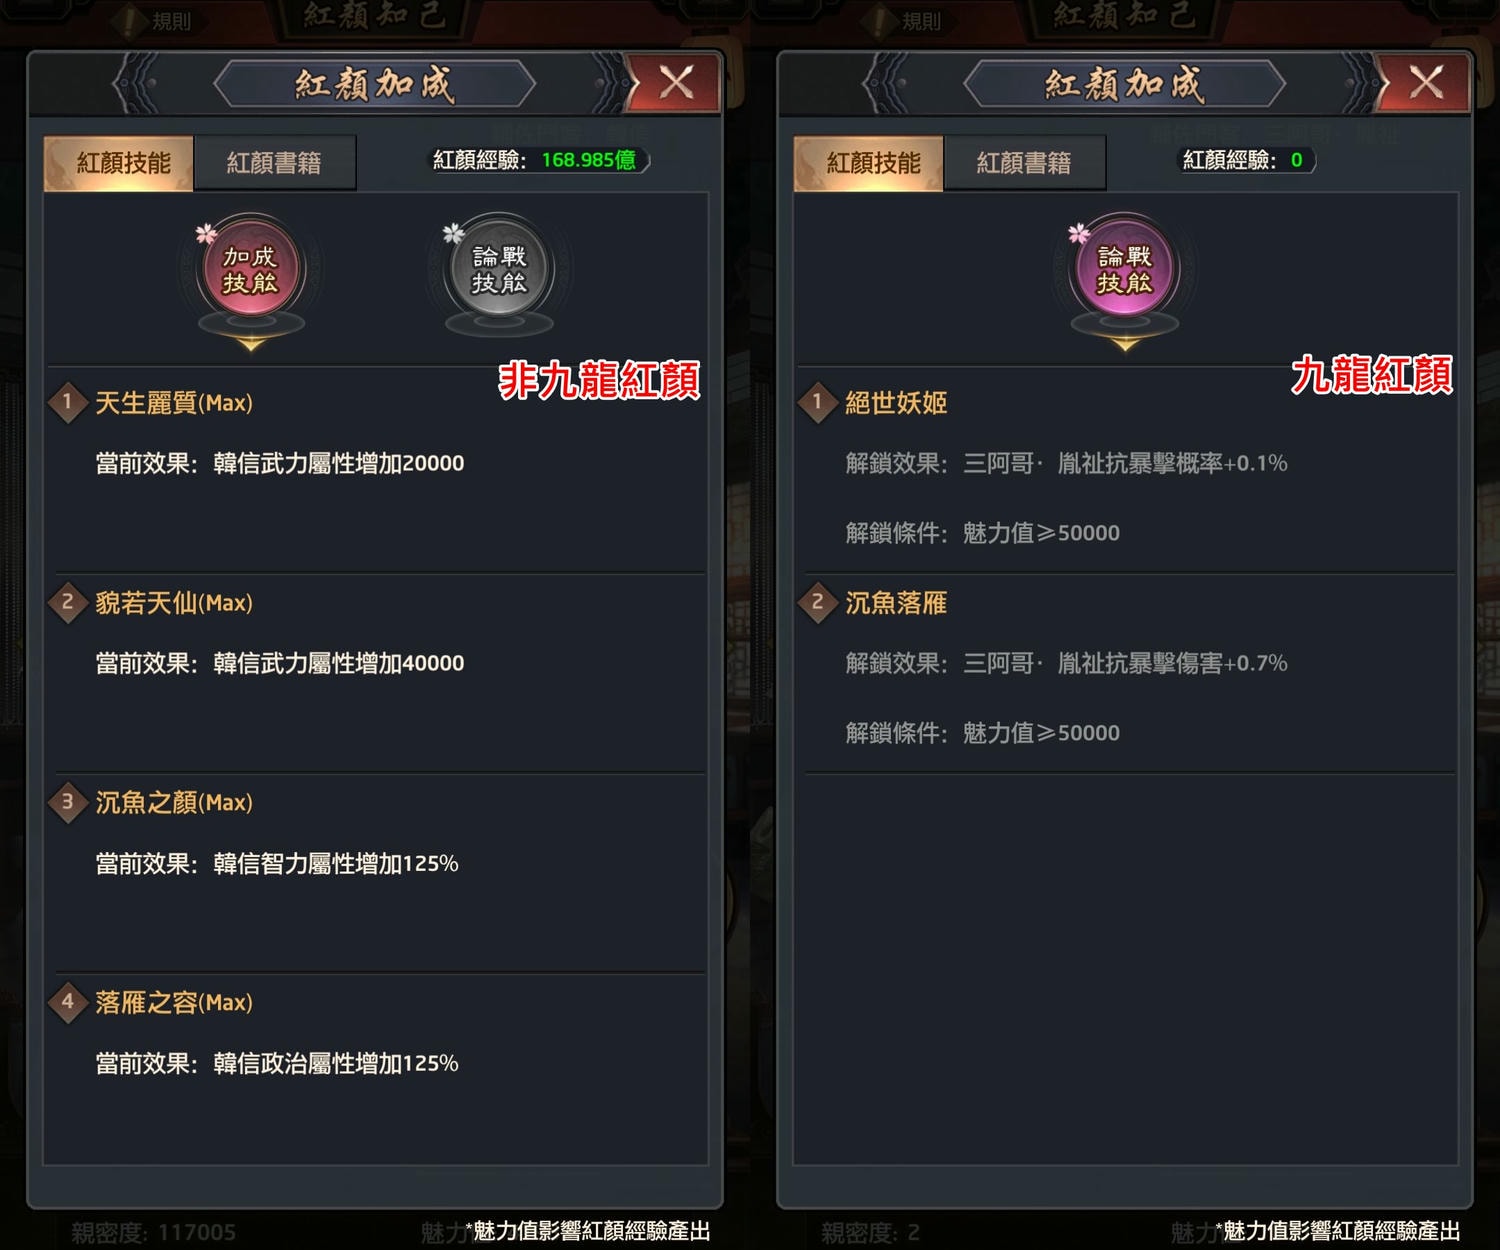Screen dimensions: 1500x1250
Task: Click the number 4 diamond beside 落雁之容
Action: 68,1002
